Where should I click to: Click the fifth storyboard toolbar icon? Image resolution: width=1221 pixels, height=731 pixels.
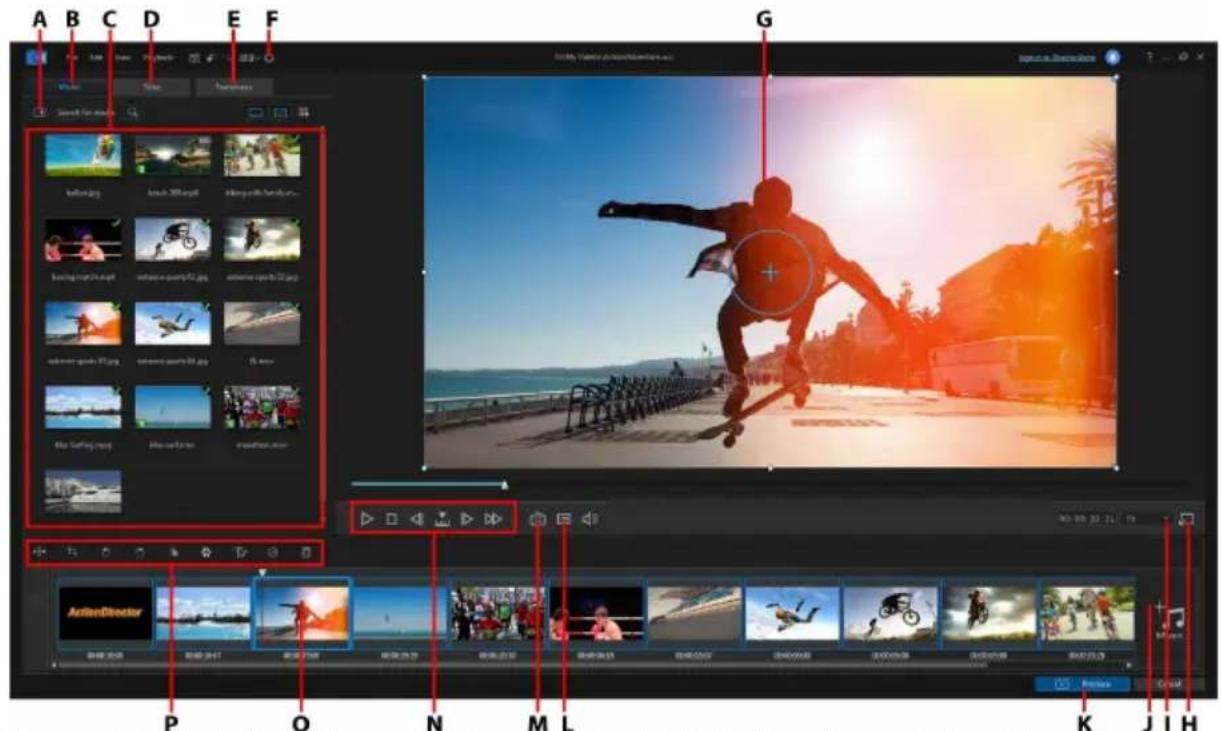[x=173, y=551]
